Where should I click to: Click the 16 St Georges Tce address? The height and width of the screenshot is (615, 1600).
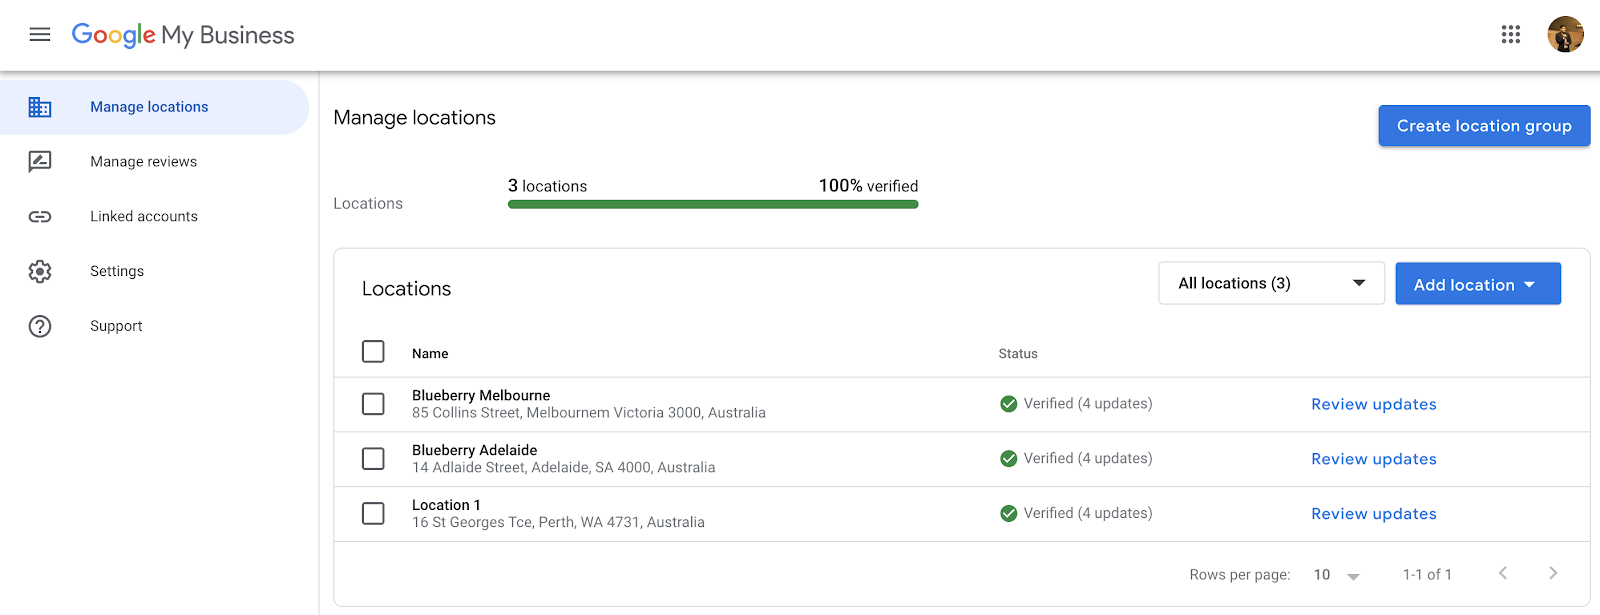558,523
